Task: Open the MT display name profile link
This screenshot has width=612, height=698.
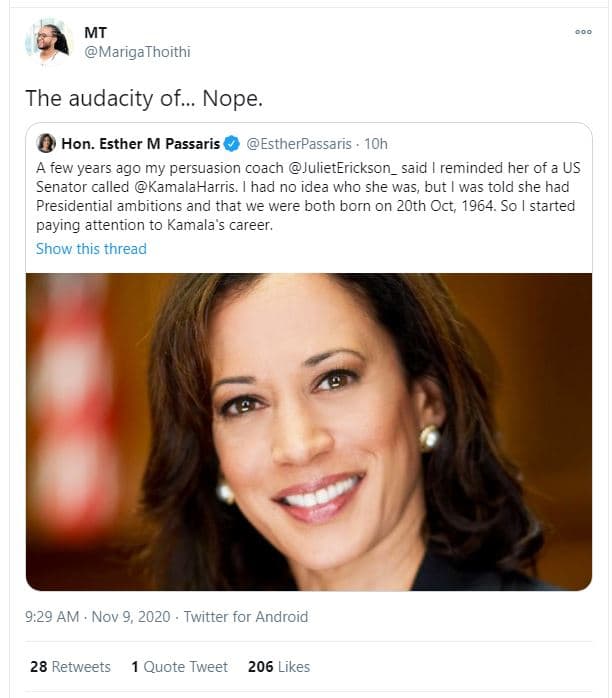Action: pyautogui.click(x=96, y=32)
